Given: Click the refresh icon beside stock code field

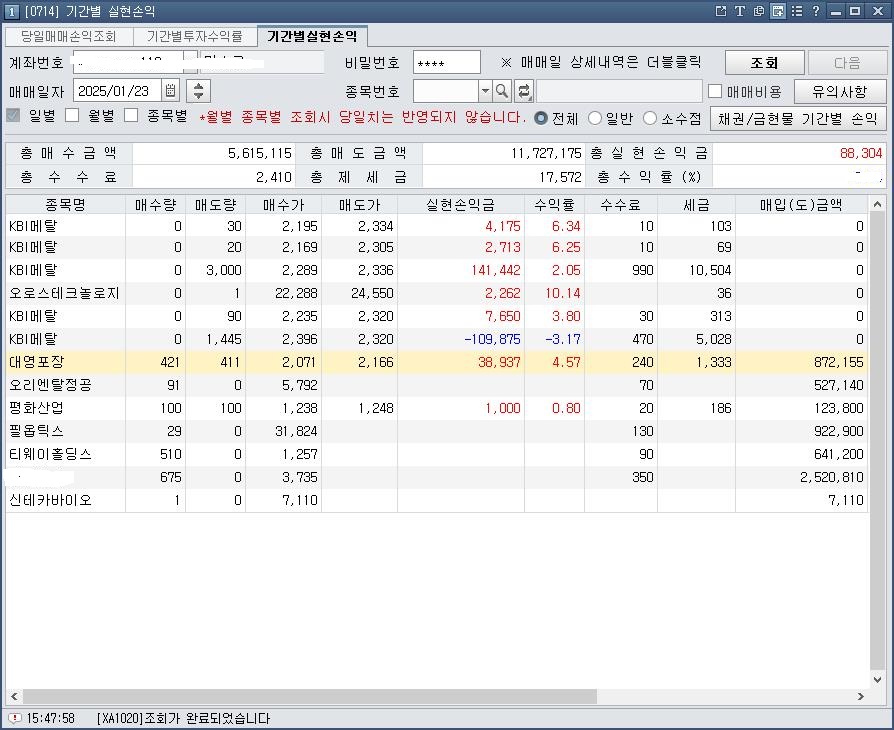Looking at the screenshot, I should pyautogui.click(x=524, y=90).
